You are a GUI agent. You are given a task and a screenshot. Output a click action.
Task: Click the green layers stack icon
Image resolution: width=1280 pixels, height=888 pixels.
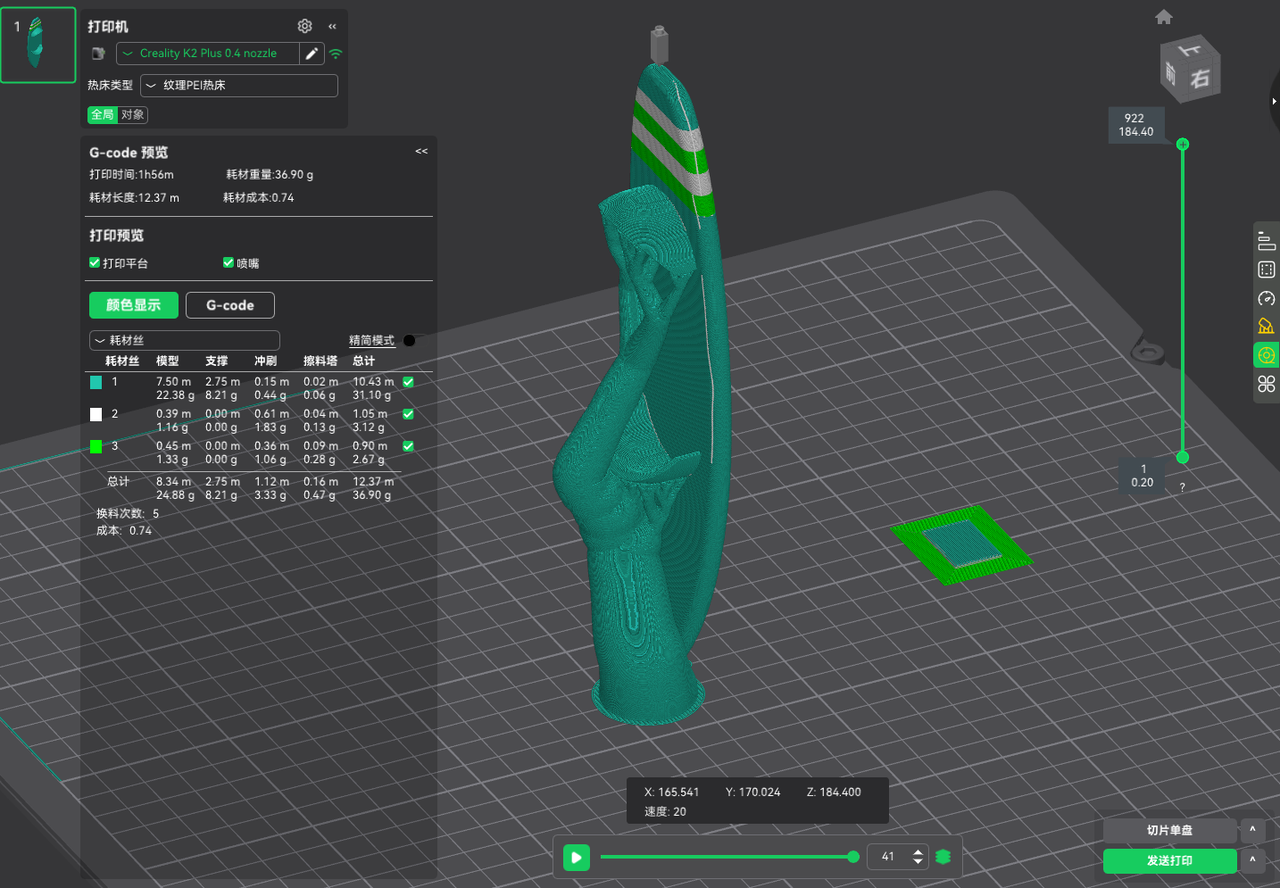[942, 857]
